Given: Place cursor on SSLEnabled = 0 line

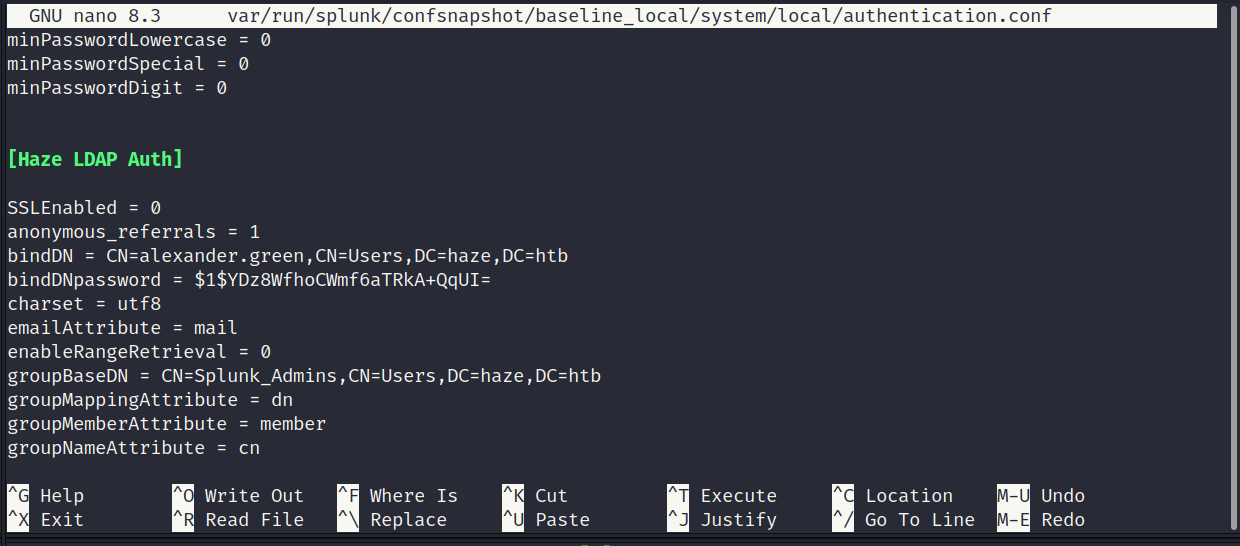Looking at the screenshot, I should click(84, 208).
